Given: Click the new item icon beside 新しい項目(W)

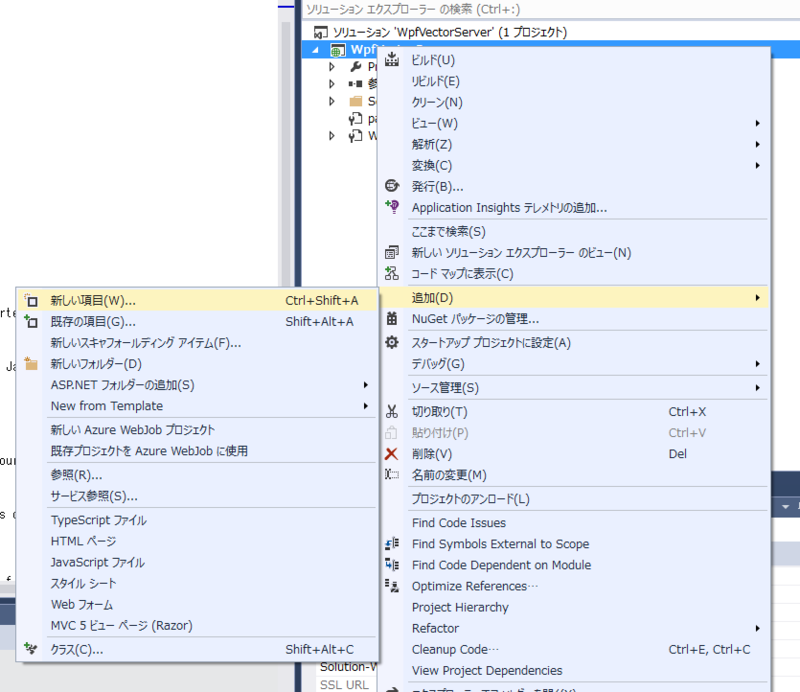Looking at the screenshot, I should pos(31,301).
